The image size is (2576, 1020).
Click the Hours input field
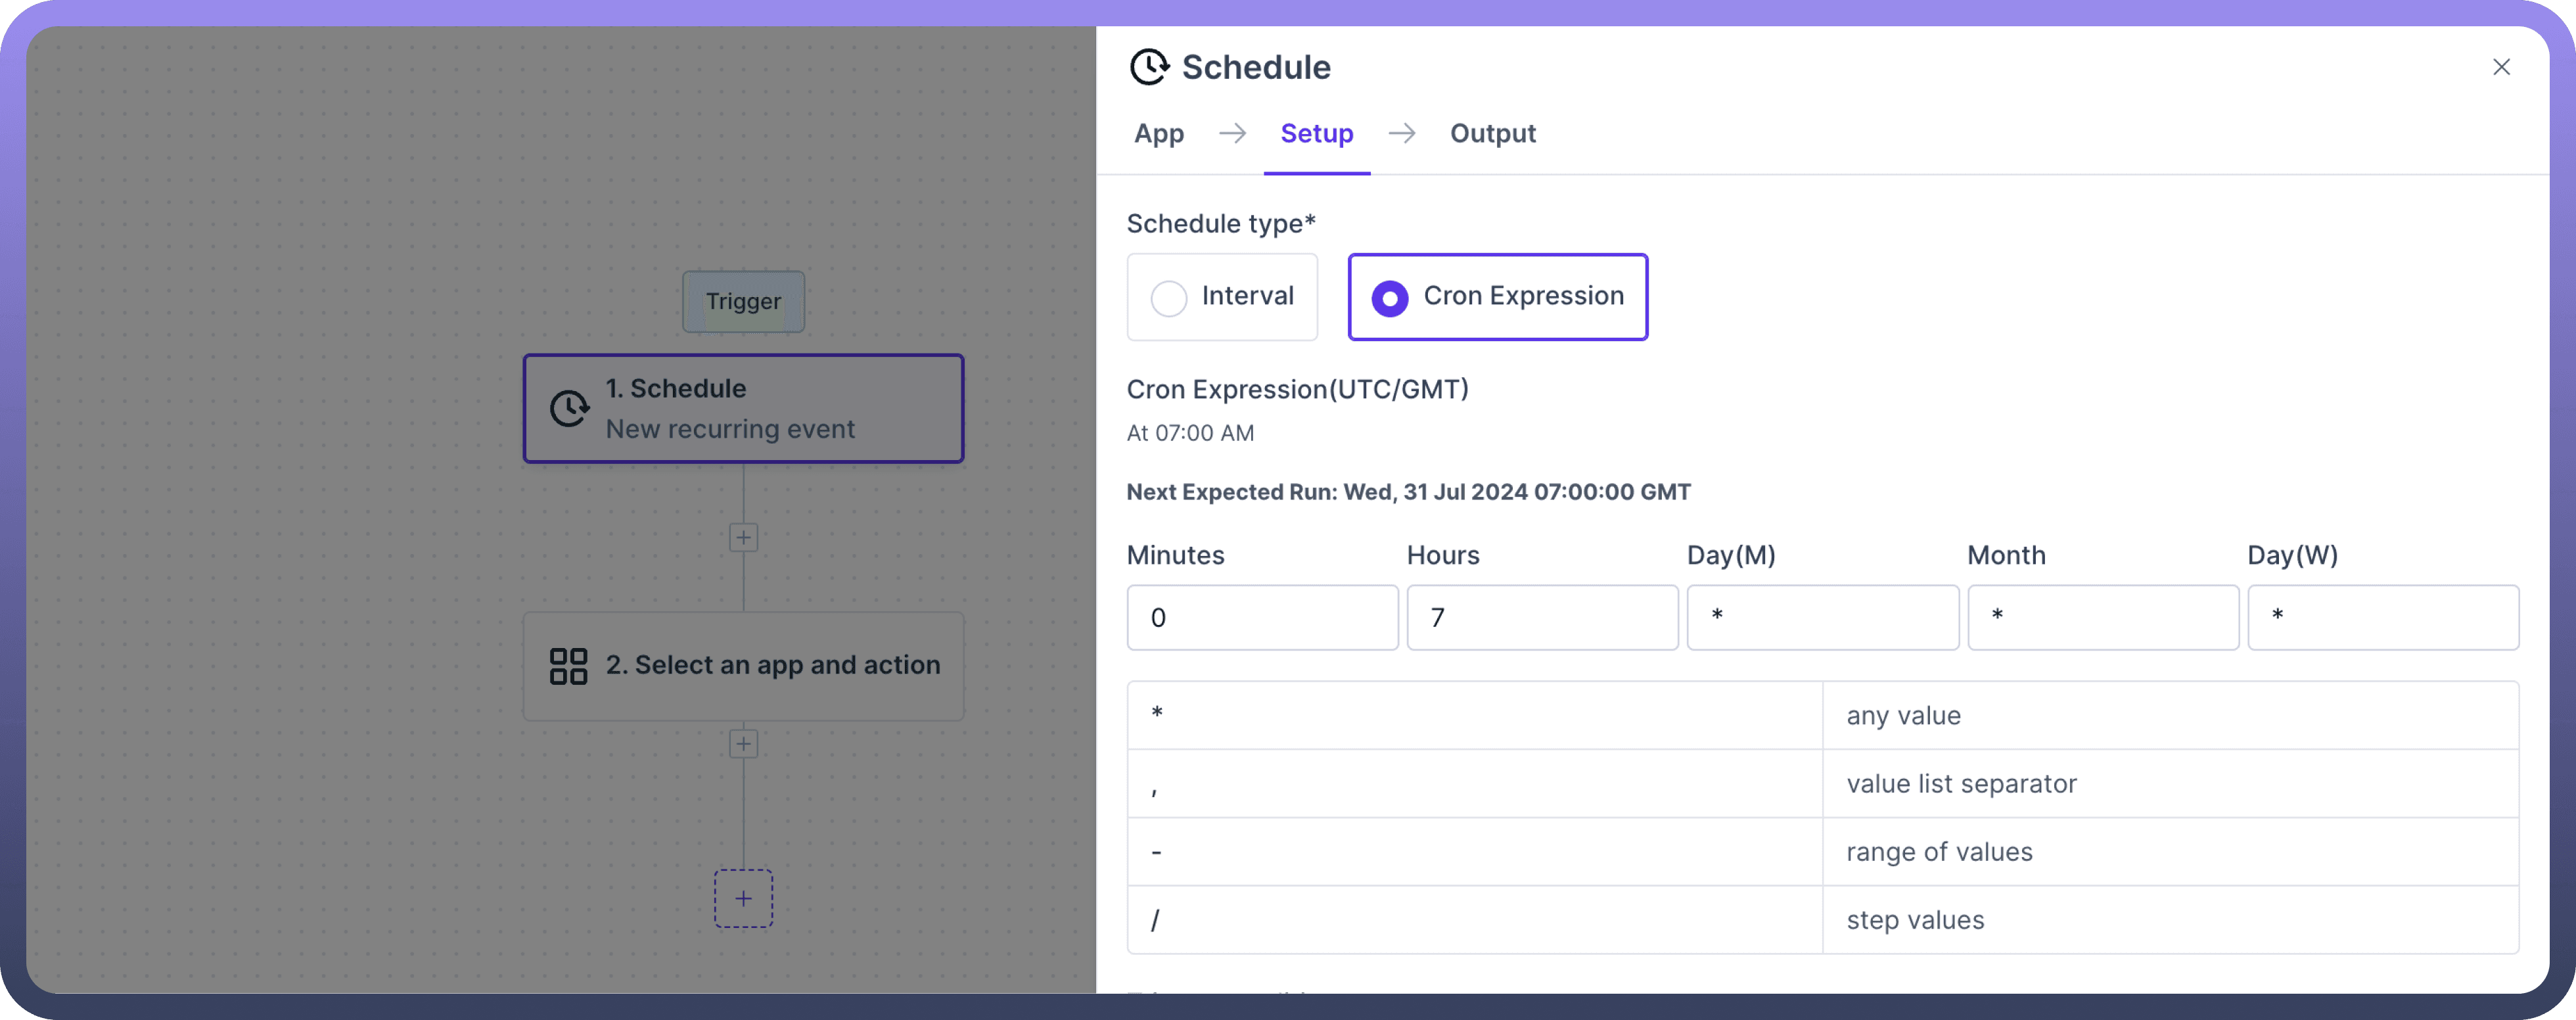click(x=1542, y=618)
